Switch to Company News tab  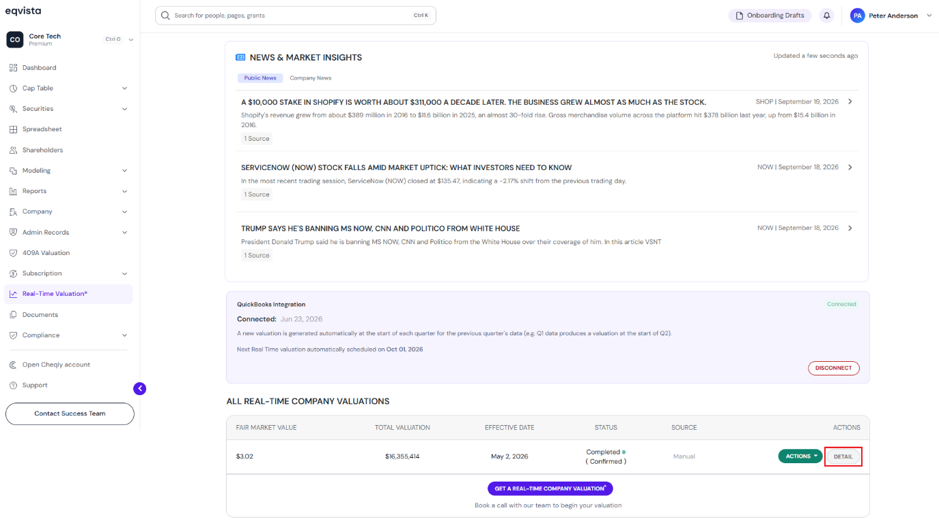point(310,78)
